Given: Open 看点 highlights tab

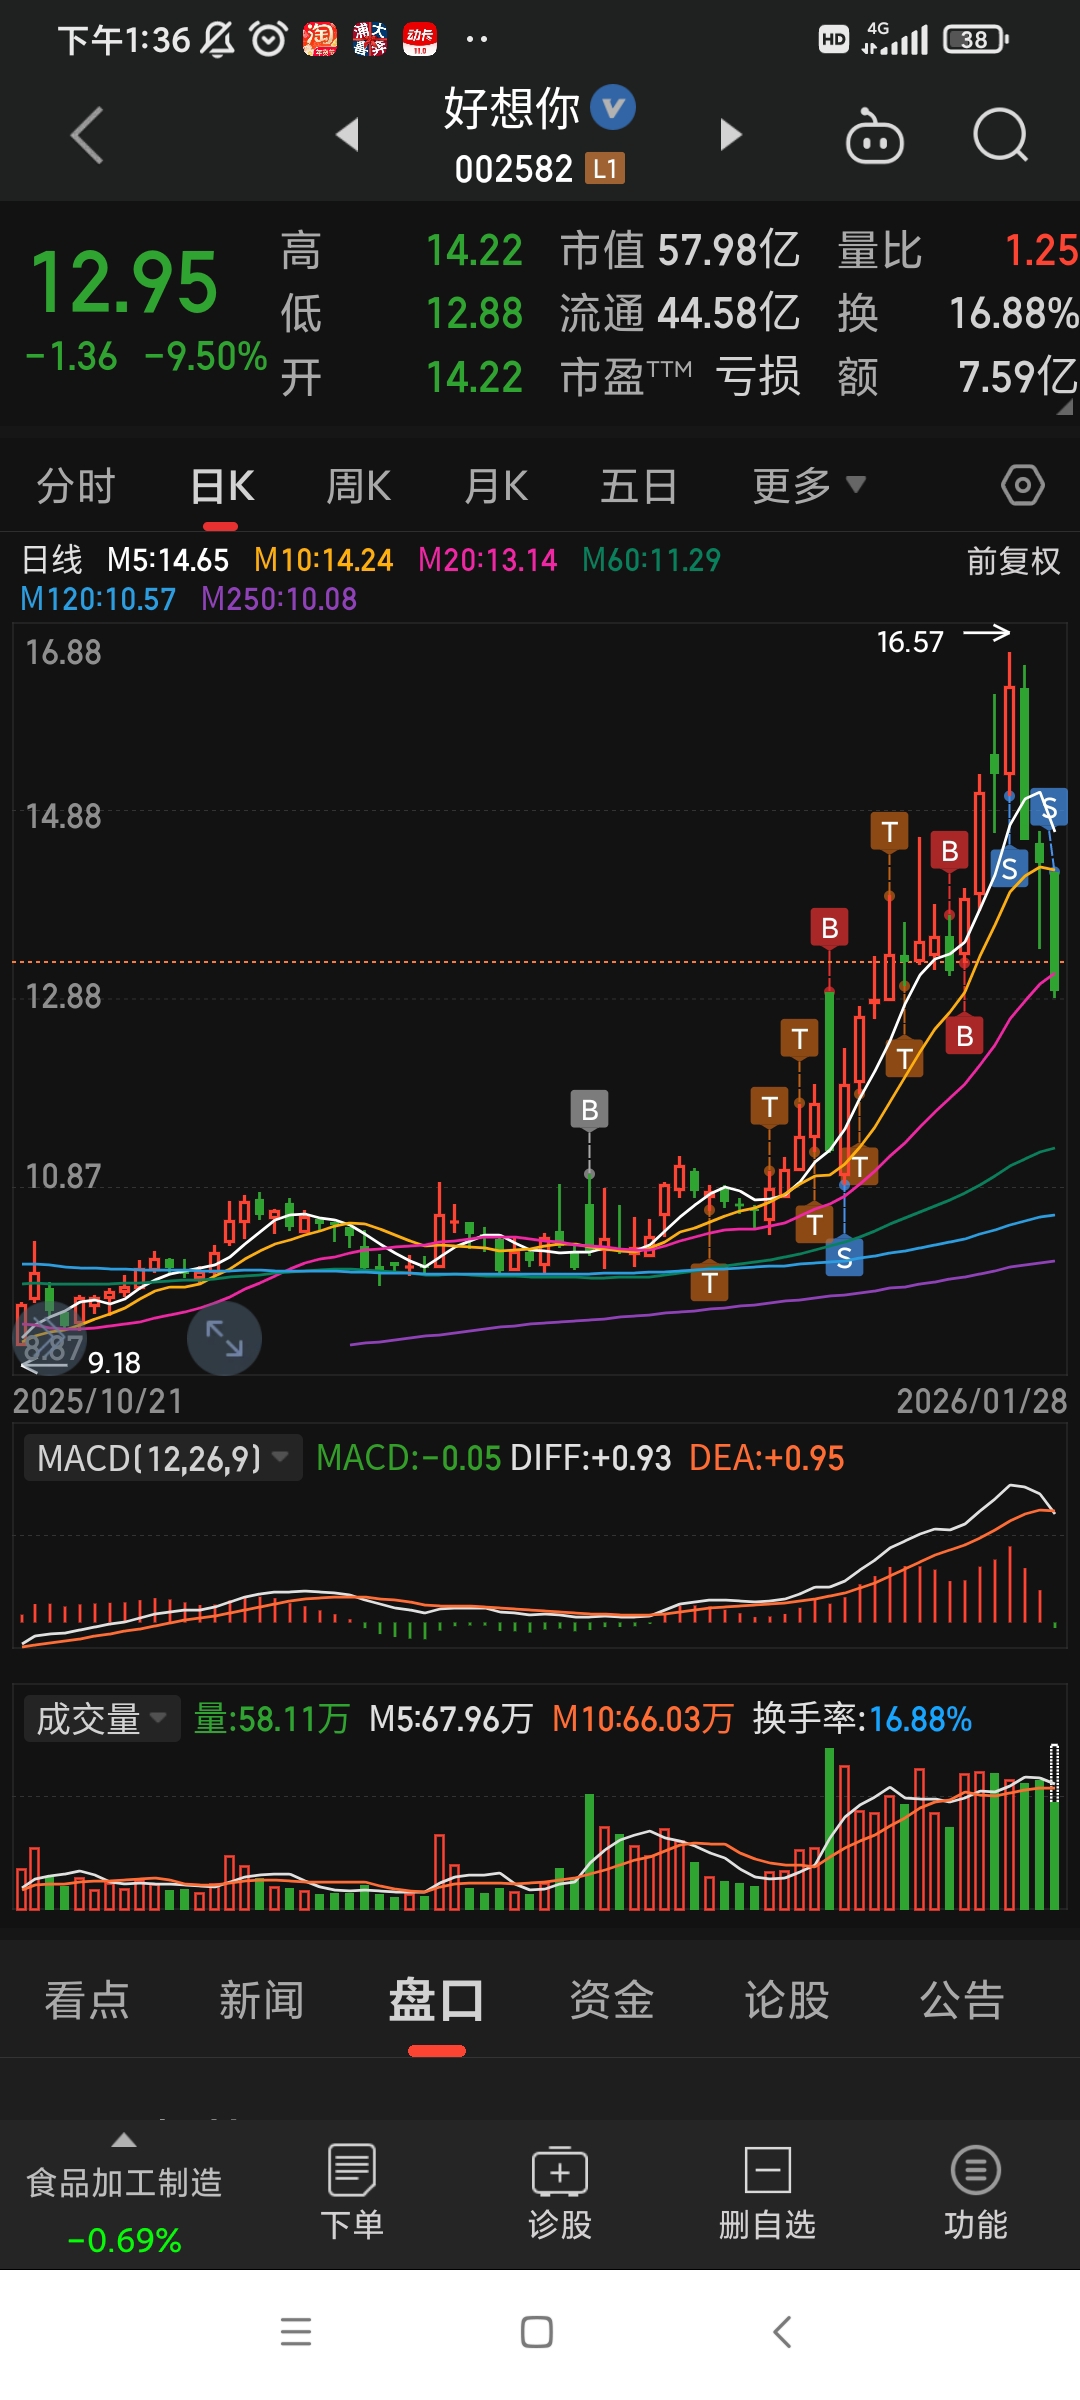Looking at the screenshot, I should [87, 2001].
